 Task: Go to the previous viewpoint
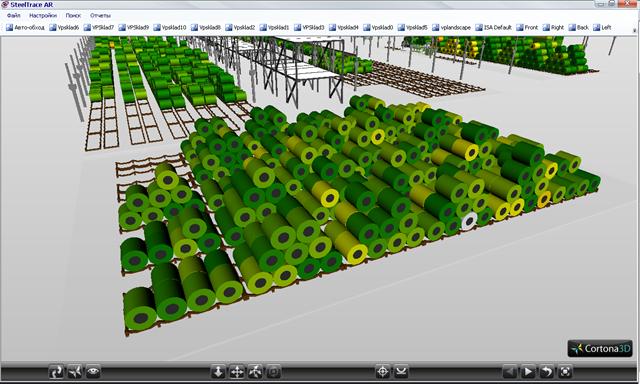coord(509,372)
